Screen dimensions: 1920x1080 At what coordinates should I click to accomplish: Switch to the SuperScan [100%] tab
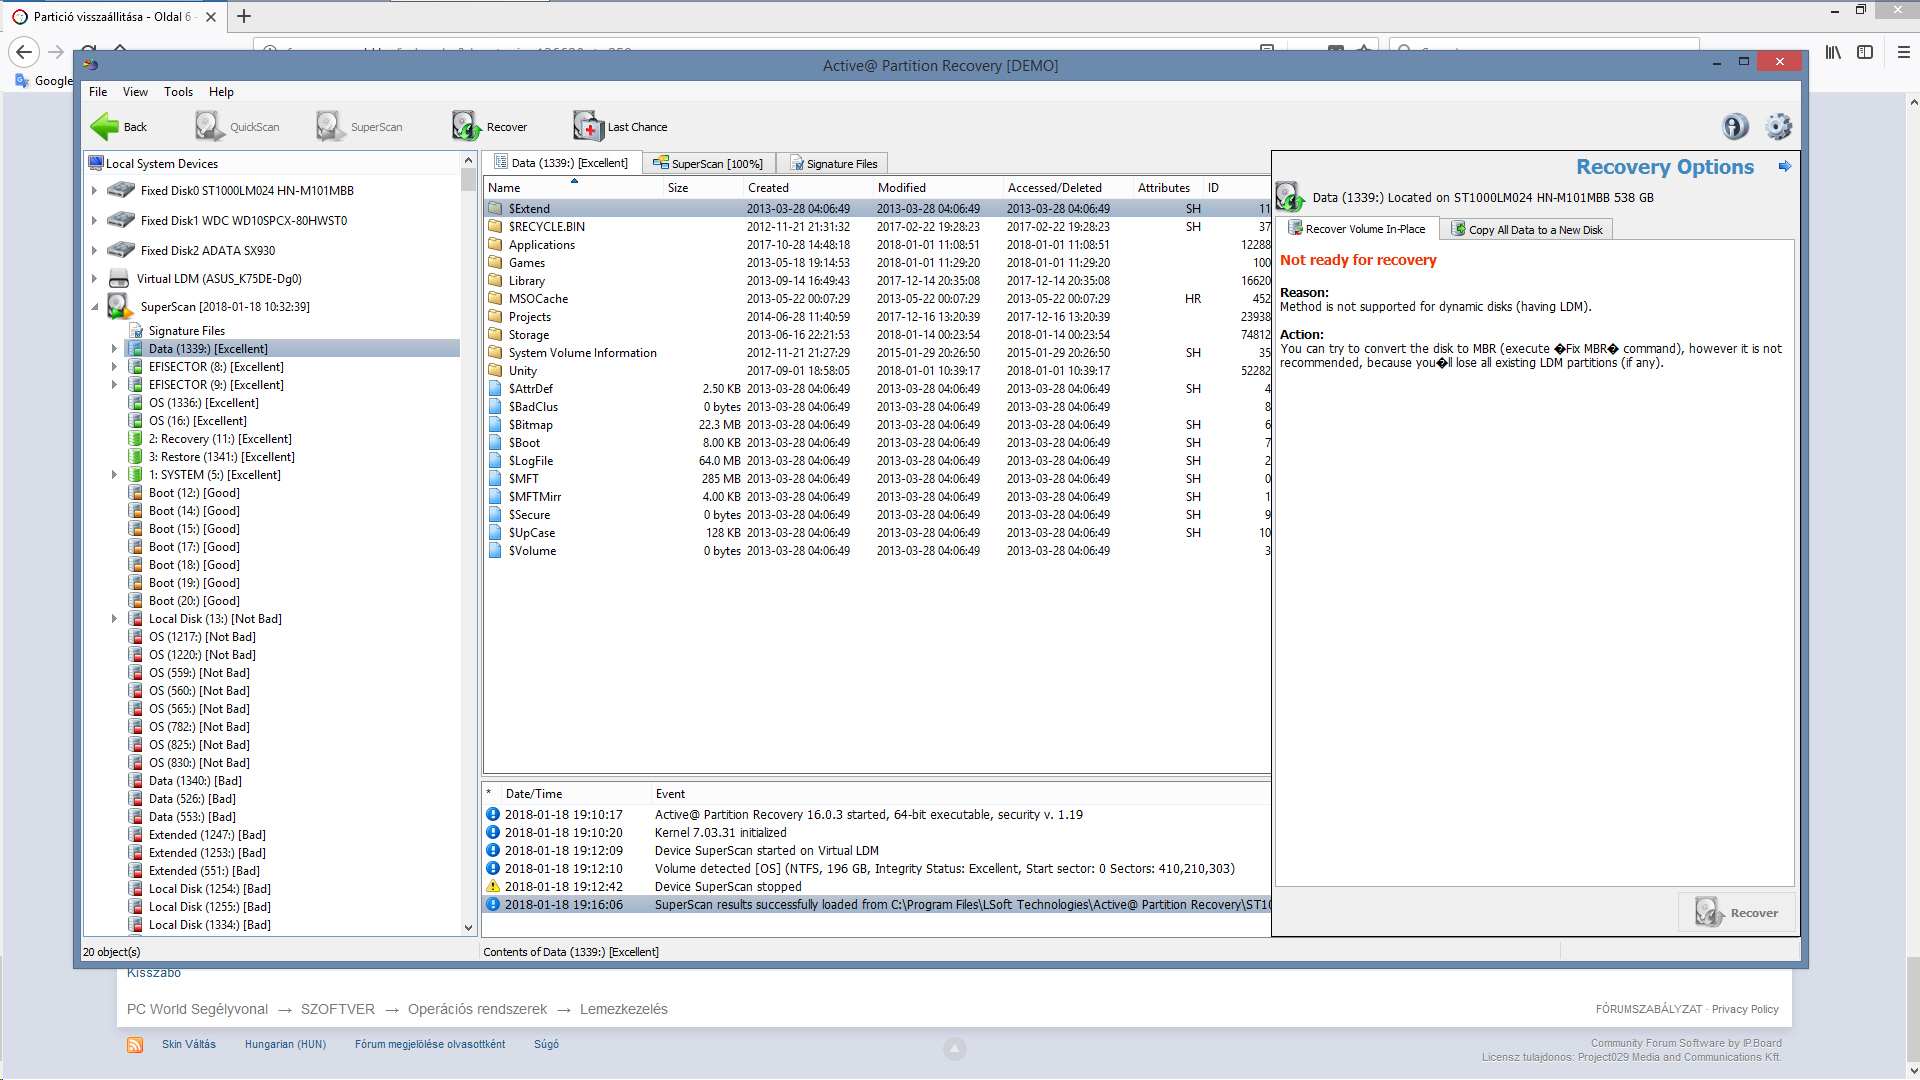(x=708, y=164)
